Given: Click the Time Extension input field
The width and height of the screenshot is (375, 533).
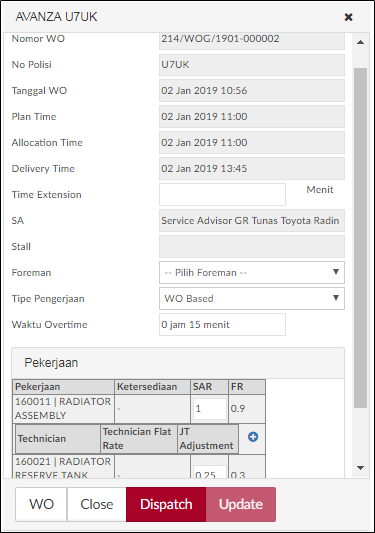Looking at the screenshot, I should click(222, 194).
